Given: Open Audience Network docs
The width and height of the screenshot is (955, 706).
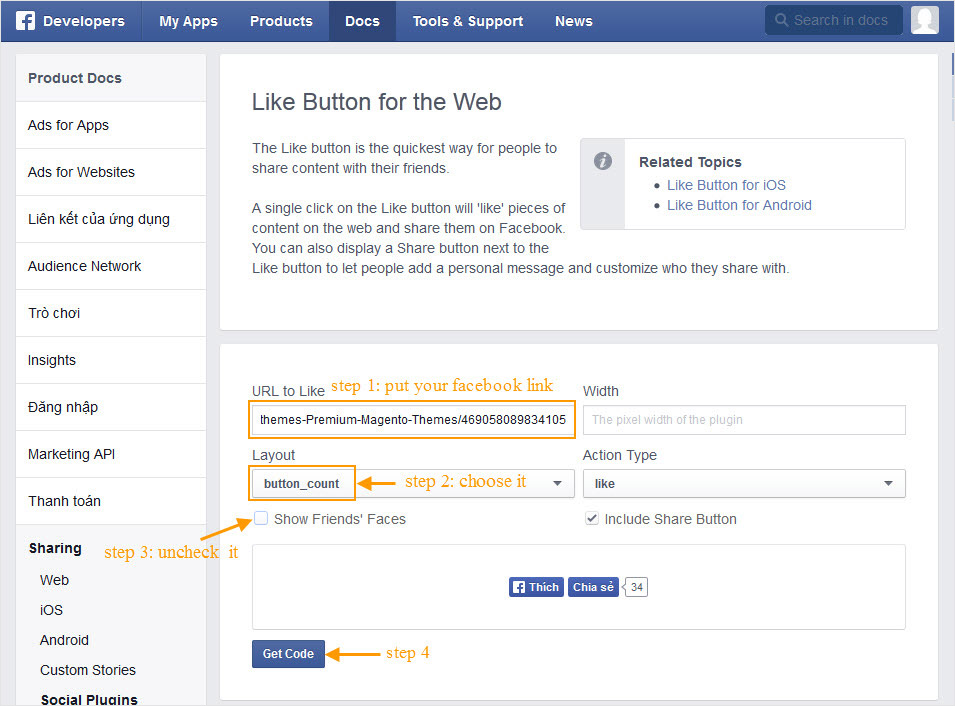Looking at the screenshot, I should tap(111, 266).
